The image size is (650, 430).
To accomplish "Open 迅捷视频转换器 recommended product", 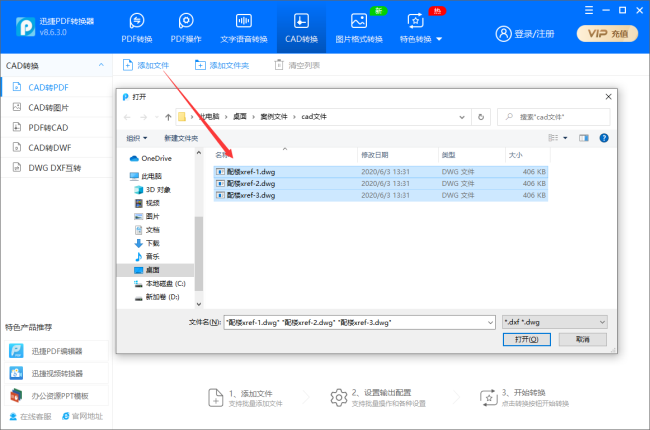I will [56, 374].
